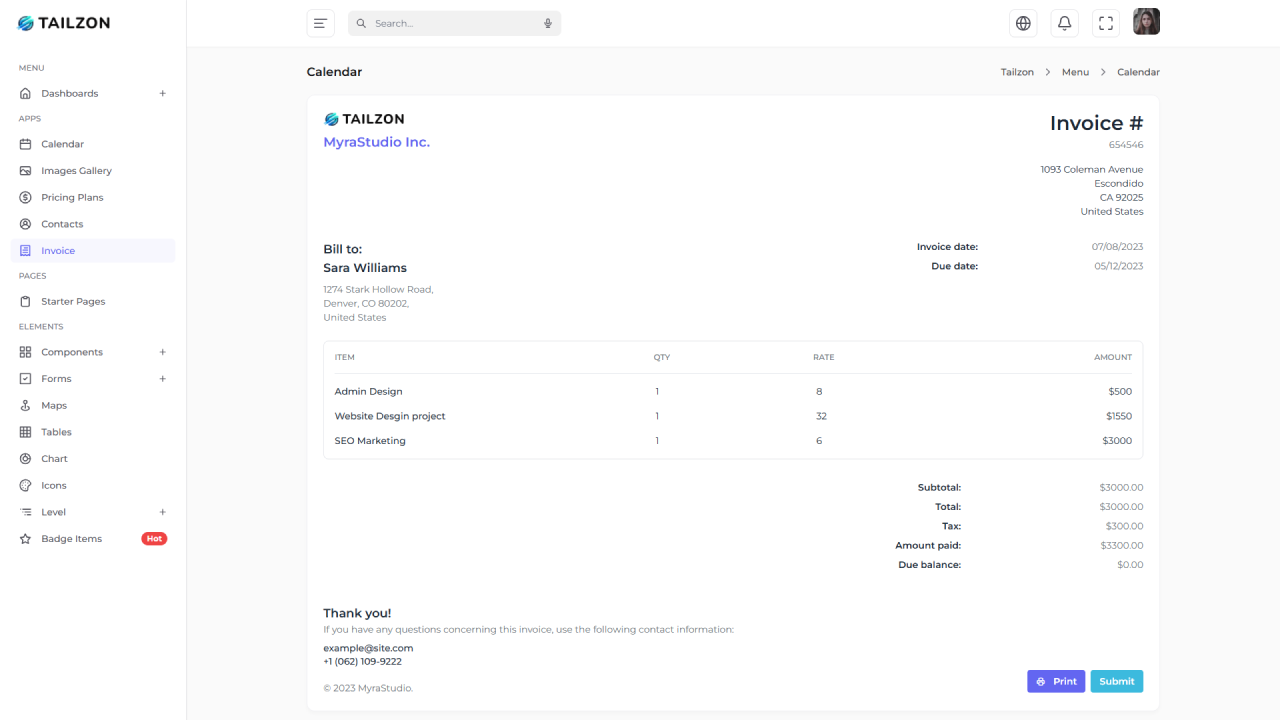Open Contacts via the person icon
Screen dimensions: 1280x720
click(x=23, y=223)
